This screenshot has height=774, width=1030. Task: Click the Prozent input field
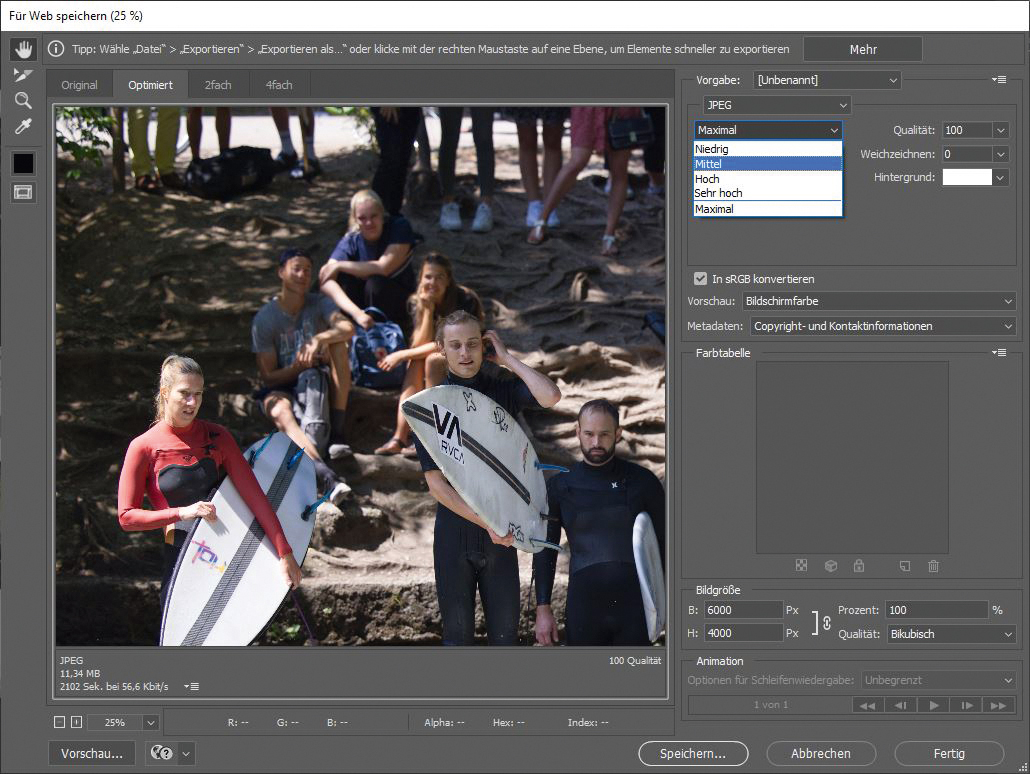pos(936,610)
